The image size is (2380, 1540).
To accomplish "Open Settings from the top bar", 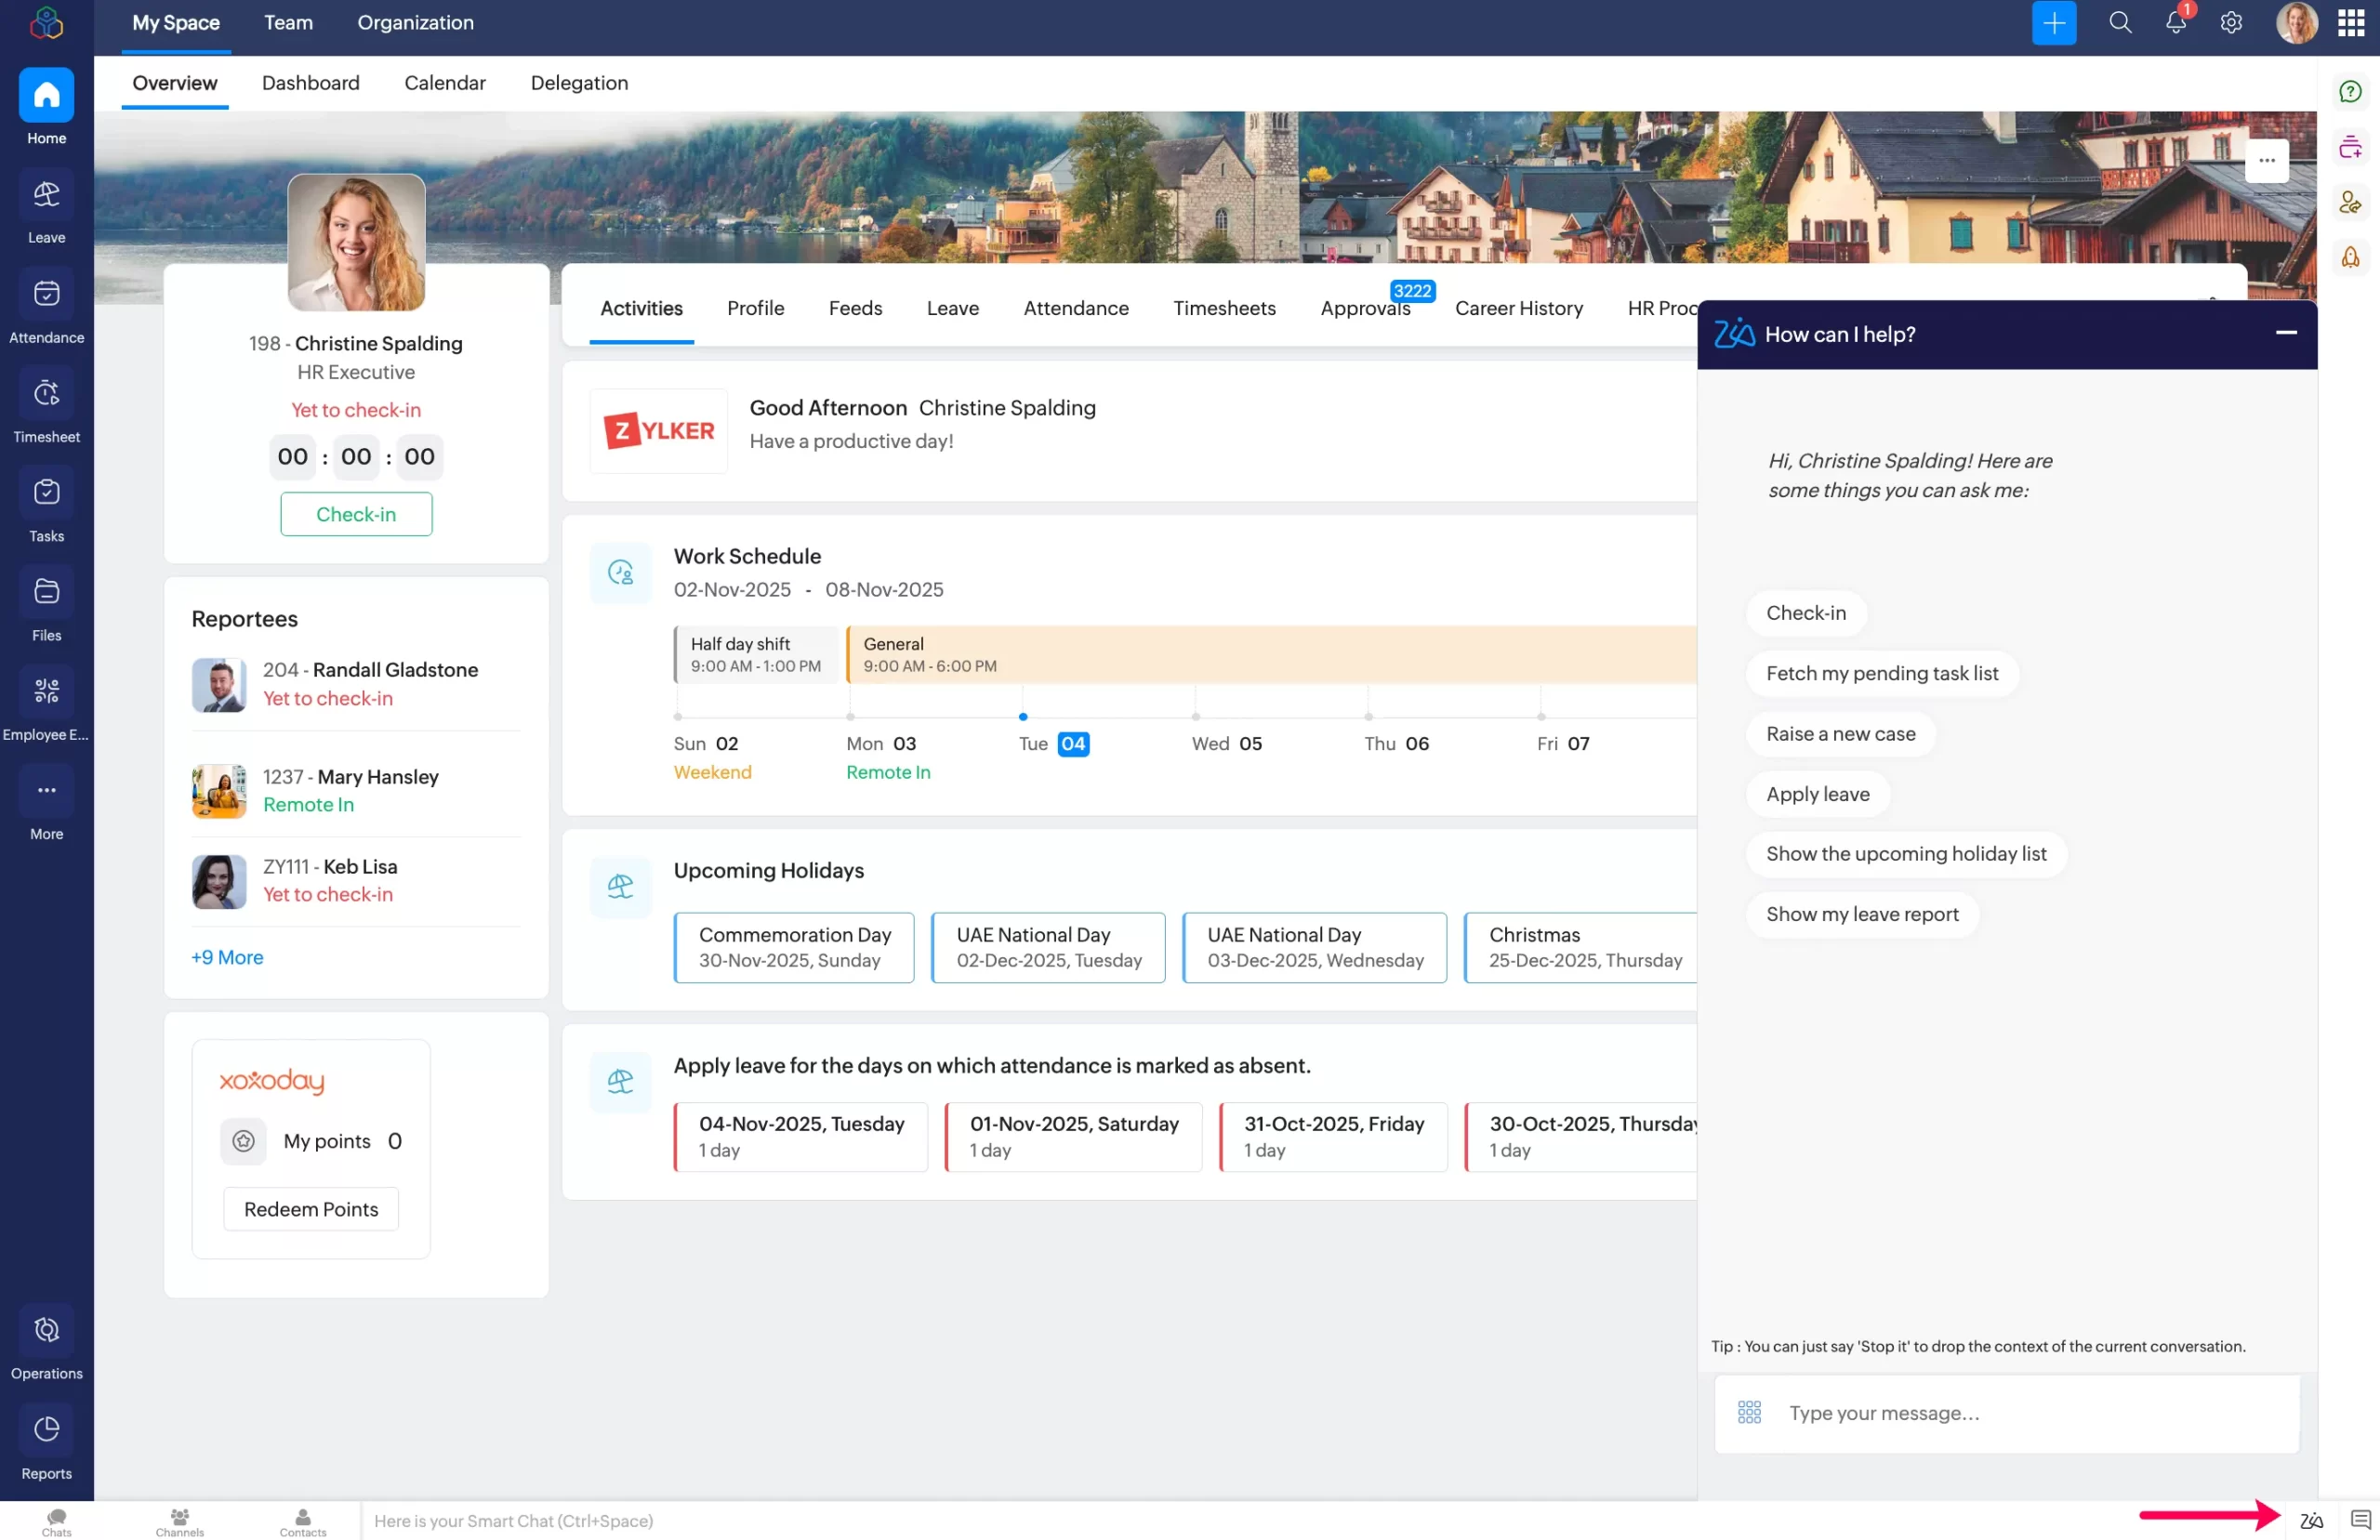I will click(x=2231, y=22).
